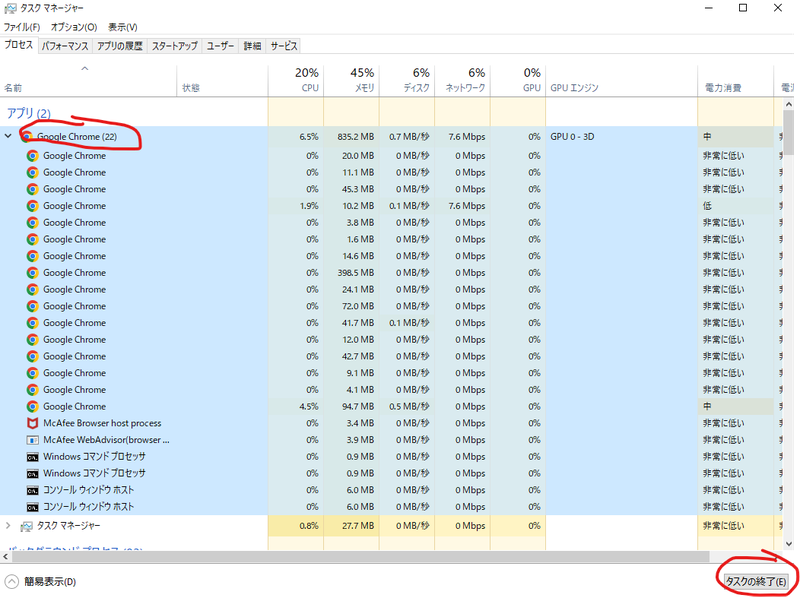Click Chrome icon on 3.8 MB row
The image size is (800, 598).
33,223
